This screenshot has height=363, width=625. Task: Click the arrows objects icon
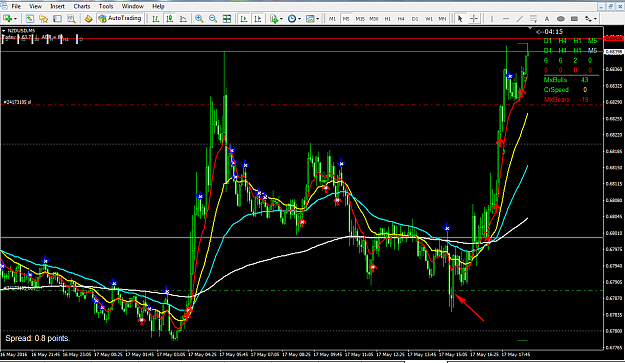coord(588,19)
